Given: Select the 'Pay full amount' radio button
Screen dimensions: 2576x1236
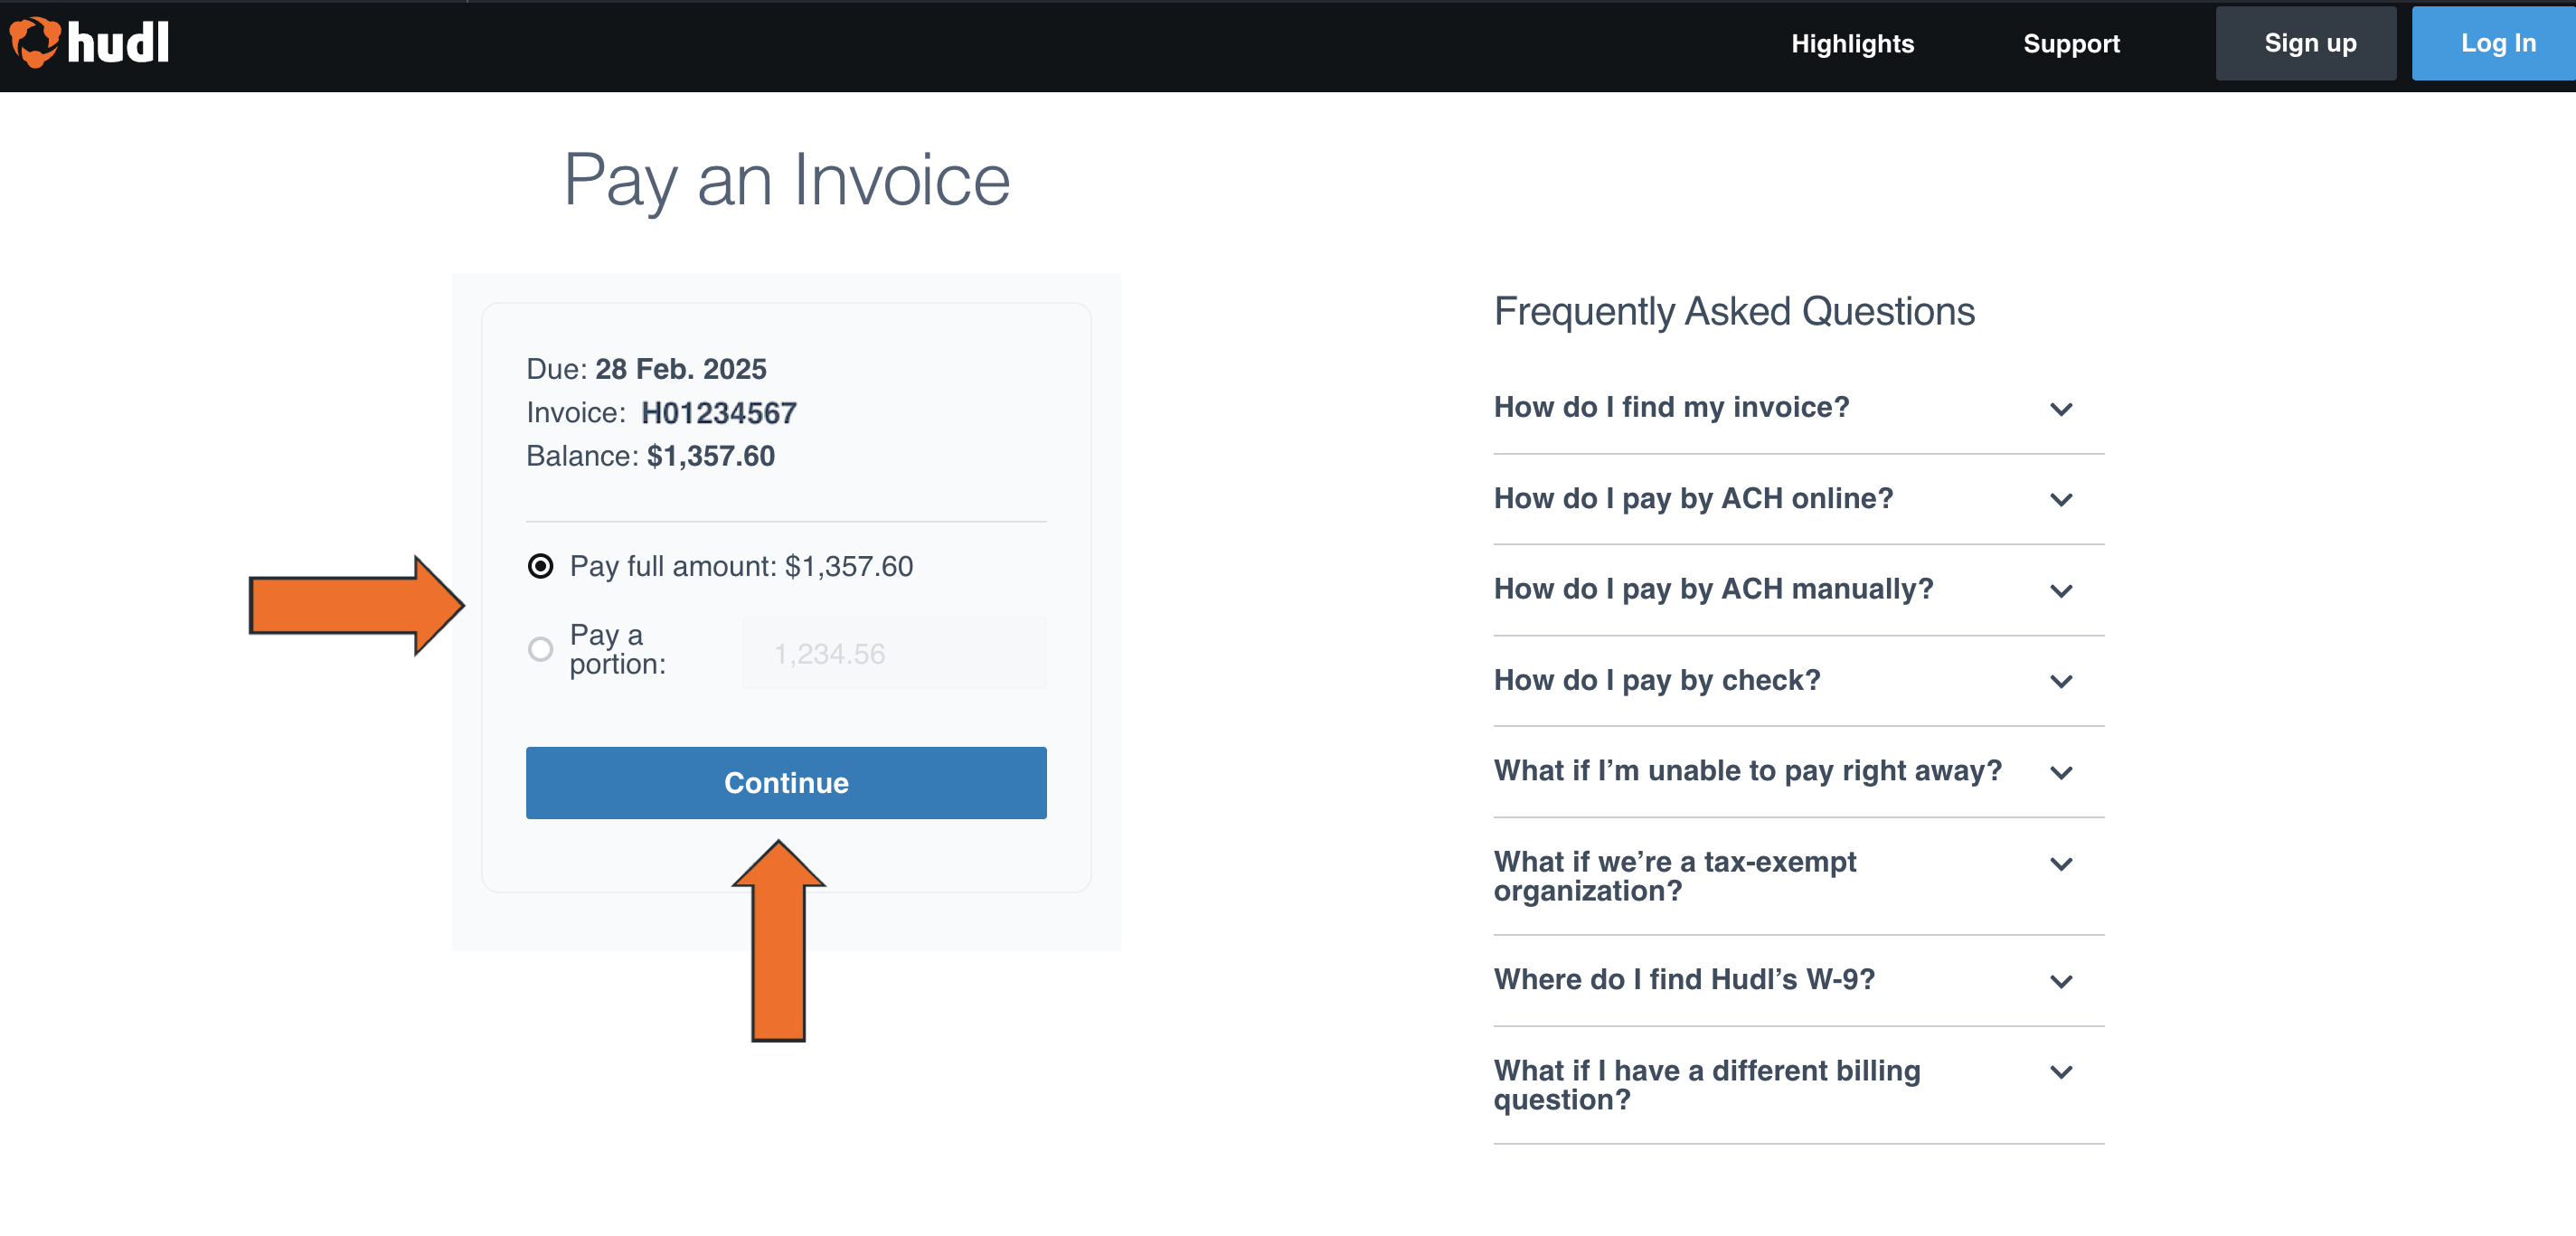Looking at the screenshot, I should [x=541, y=566].
